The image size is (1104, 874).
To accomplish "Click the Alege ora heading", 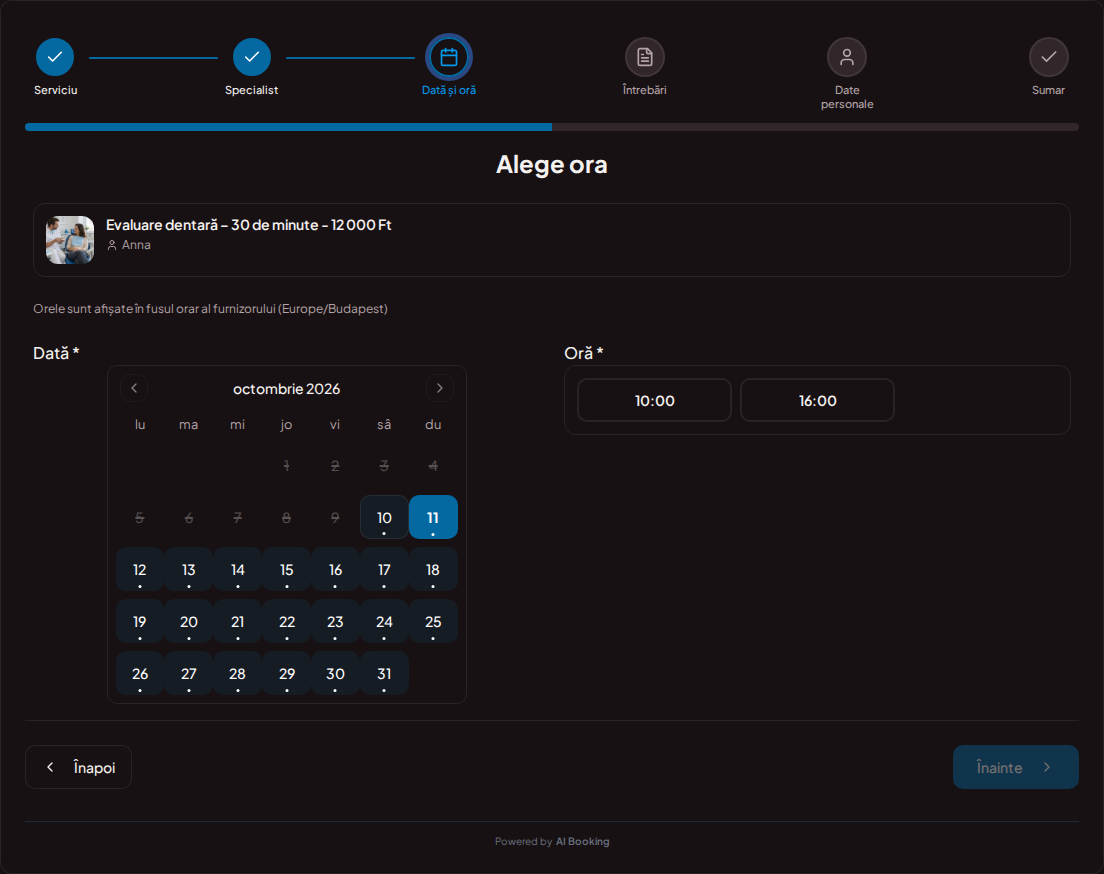I will click(x=552, y=165).
